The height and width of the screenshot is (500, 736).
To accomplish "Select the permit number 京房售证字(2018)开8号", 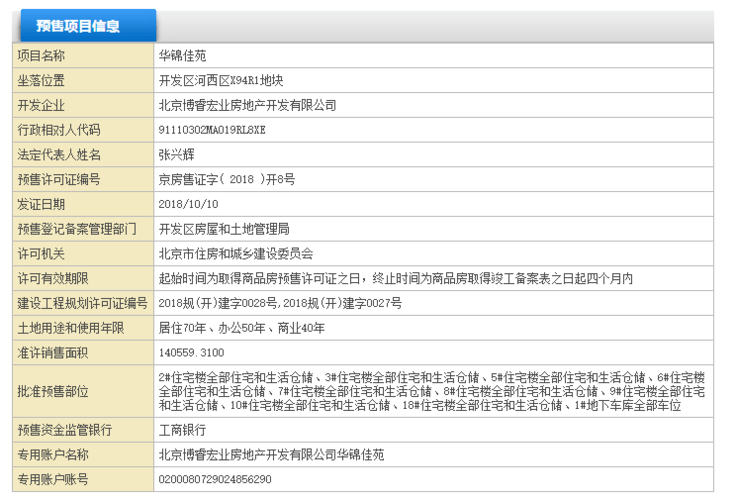I will (x=227, y=180).
